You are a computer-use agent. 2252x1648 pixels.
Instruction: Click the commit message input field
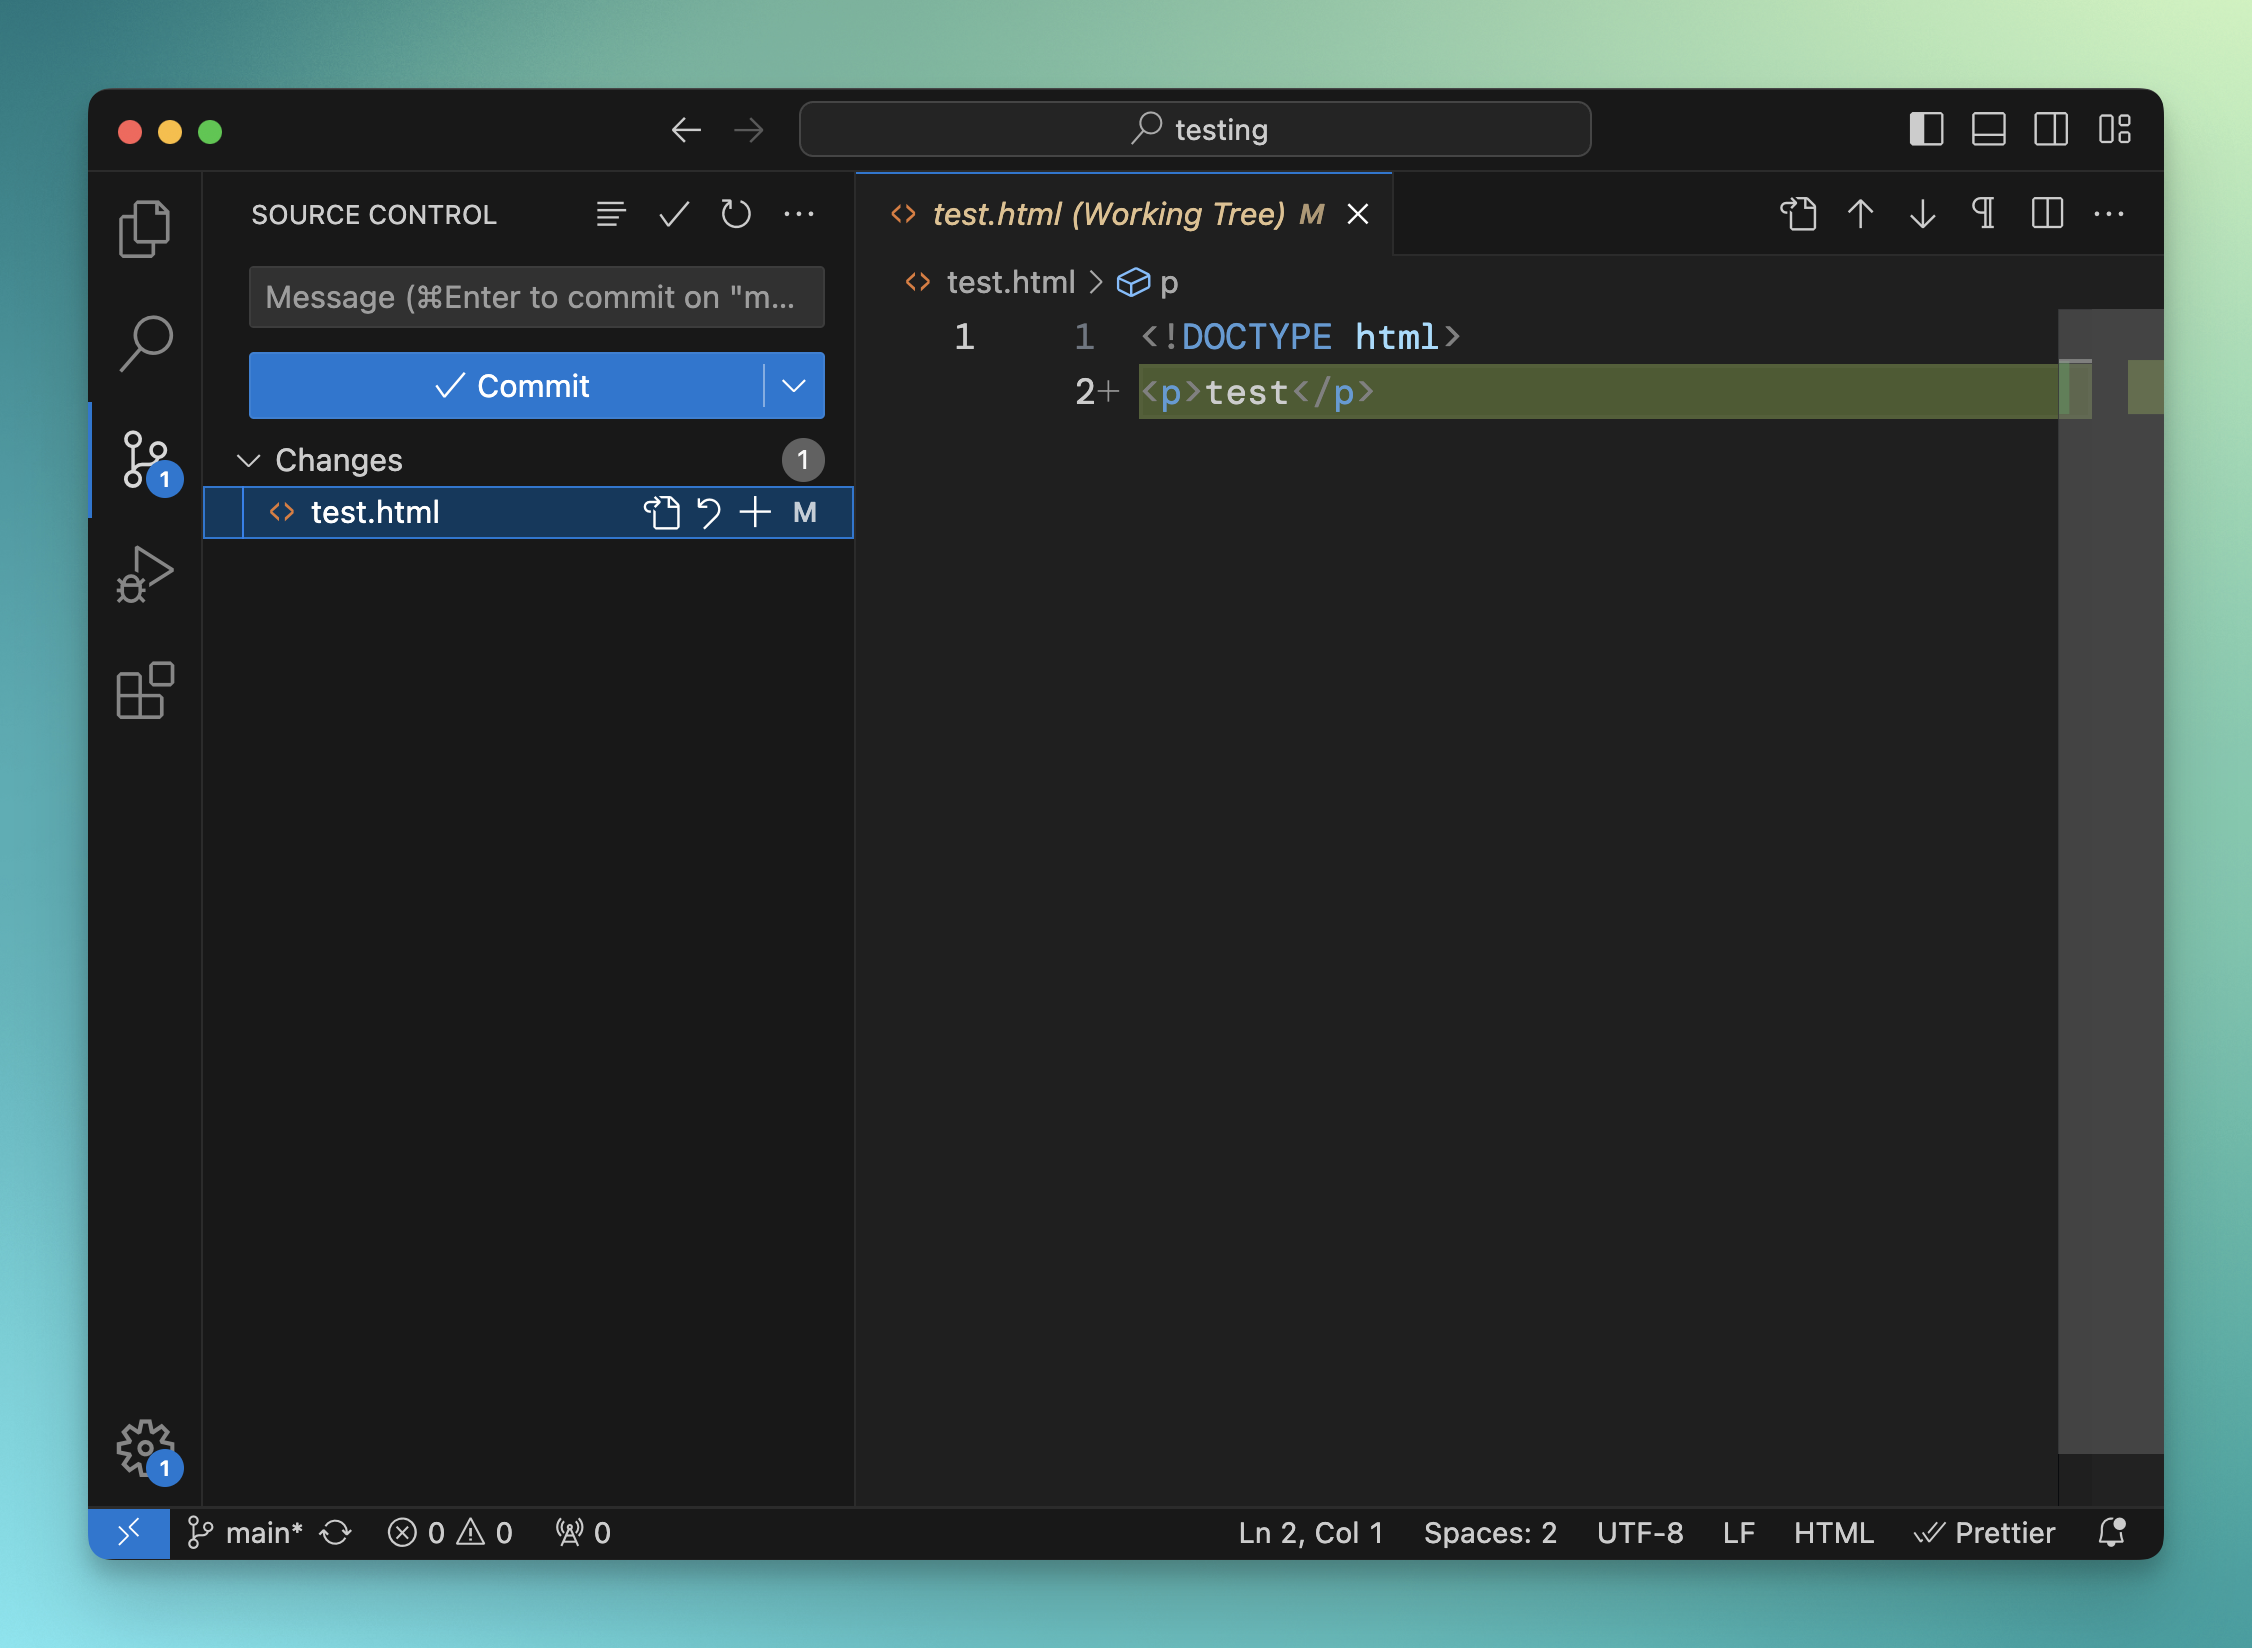536,297
